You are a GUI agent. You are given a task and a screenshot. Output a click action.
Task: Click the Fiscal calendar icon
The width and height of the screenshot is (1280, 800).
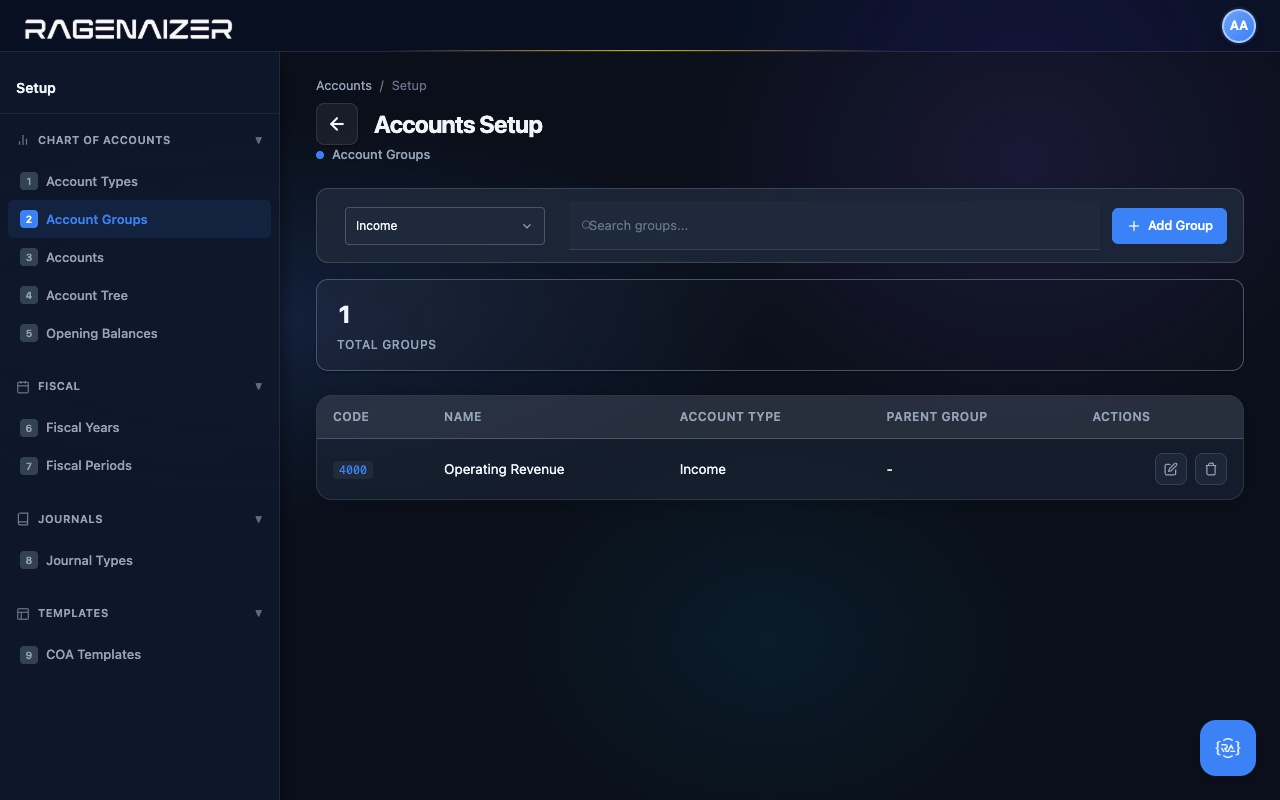(x=23, y=386)
